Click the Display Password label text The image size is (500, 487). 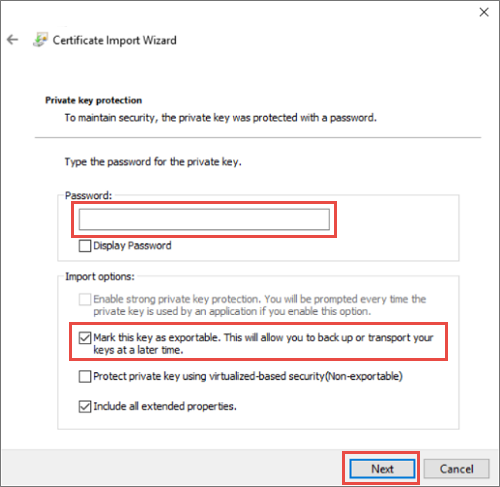pyautogui.click(x=132, y=246)
